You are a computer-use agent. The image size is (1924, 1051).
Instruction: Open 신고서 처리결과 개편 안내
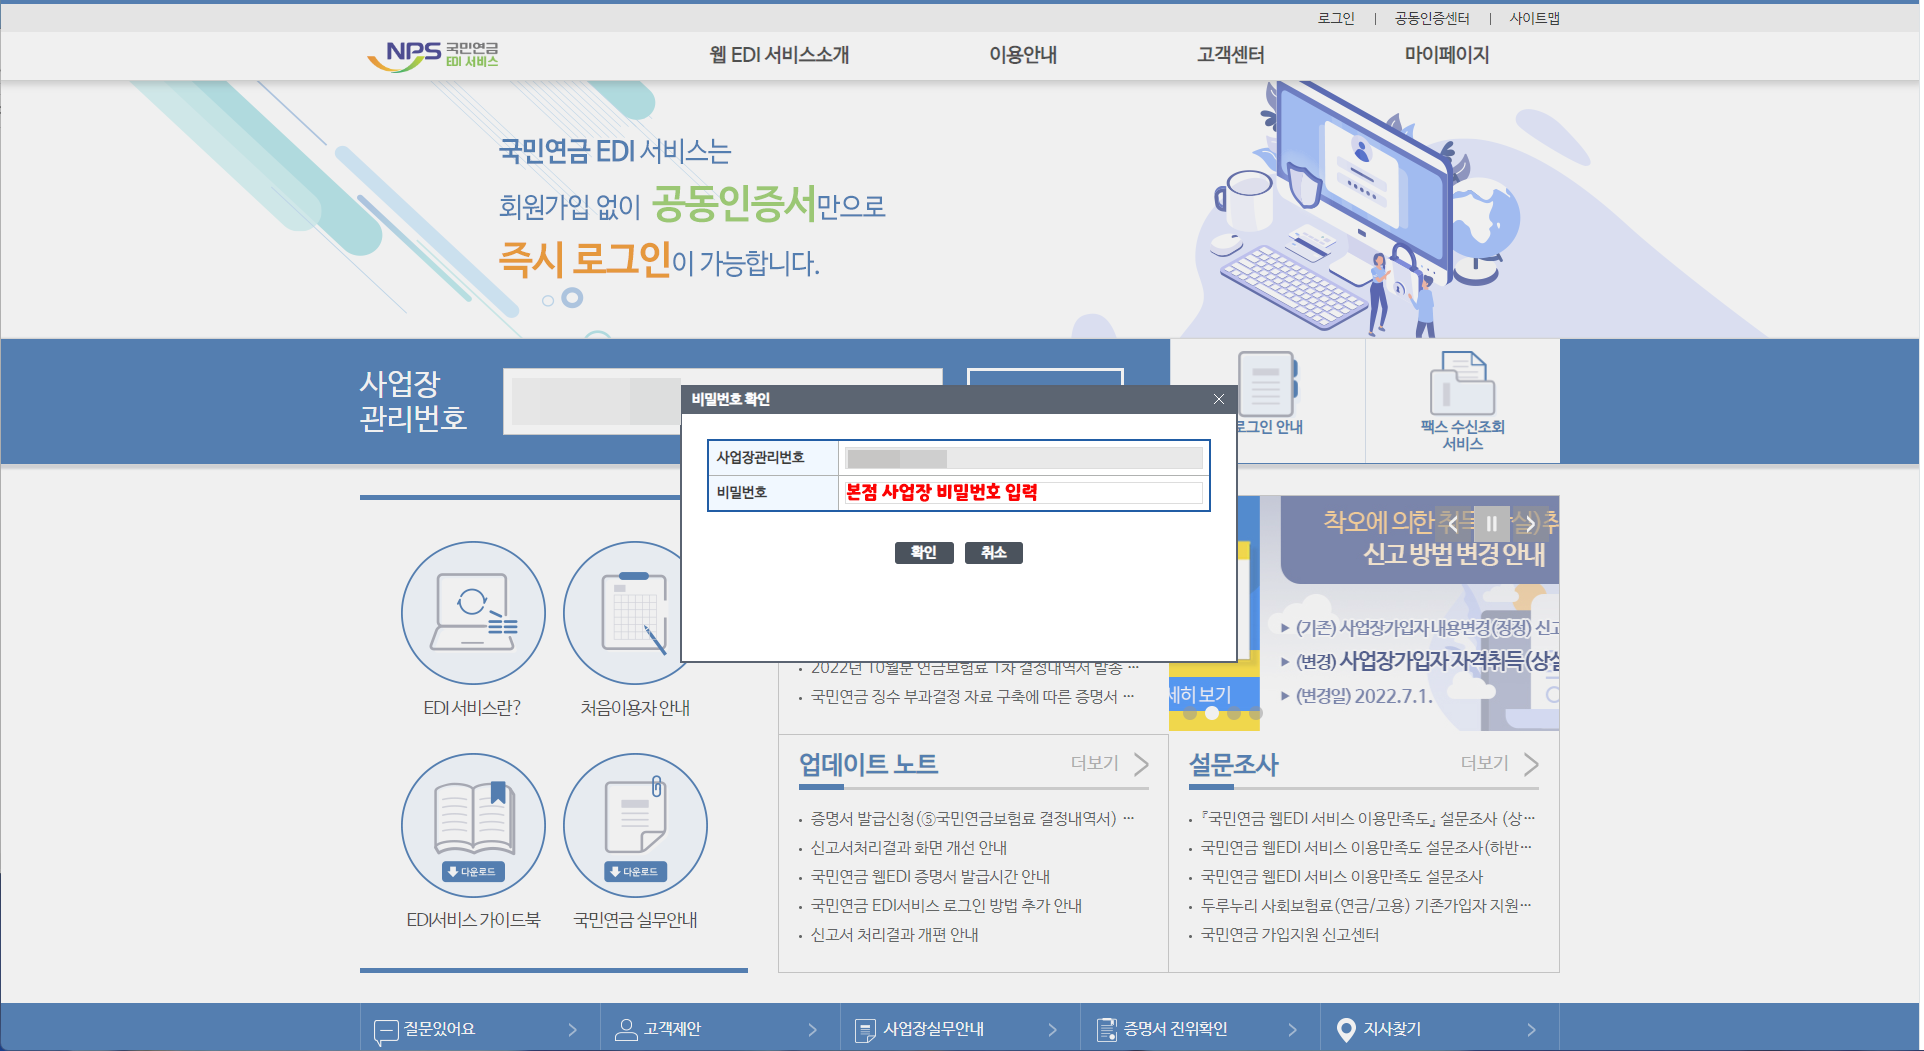click(x=895, y=934)
